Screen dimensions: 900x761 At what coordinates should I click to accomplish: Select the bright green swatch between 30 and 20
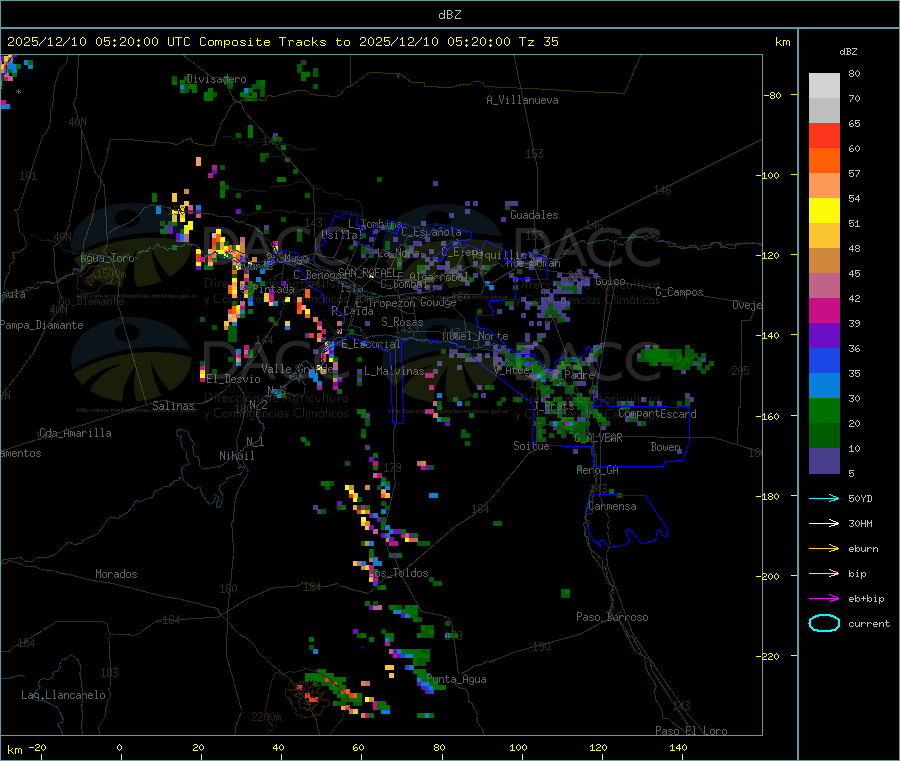[x=824, y=410]
